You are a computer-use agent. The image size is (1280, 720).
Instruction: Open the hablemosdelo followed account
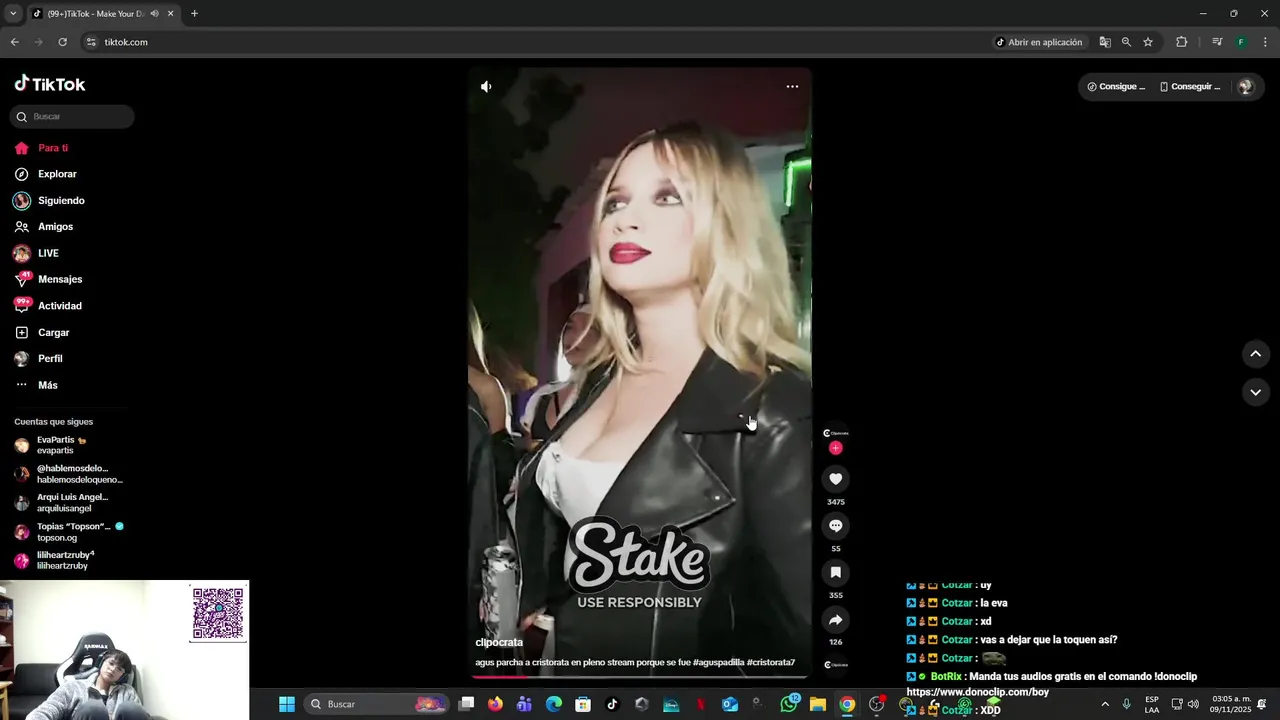point(70,474)
